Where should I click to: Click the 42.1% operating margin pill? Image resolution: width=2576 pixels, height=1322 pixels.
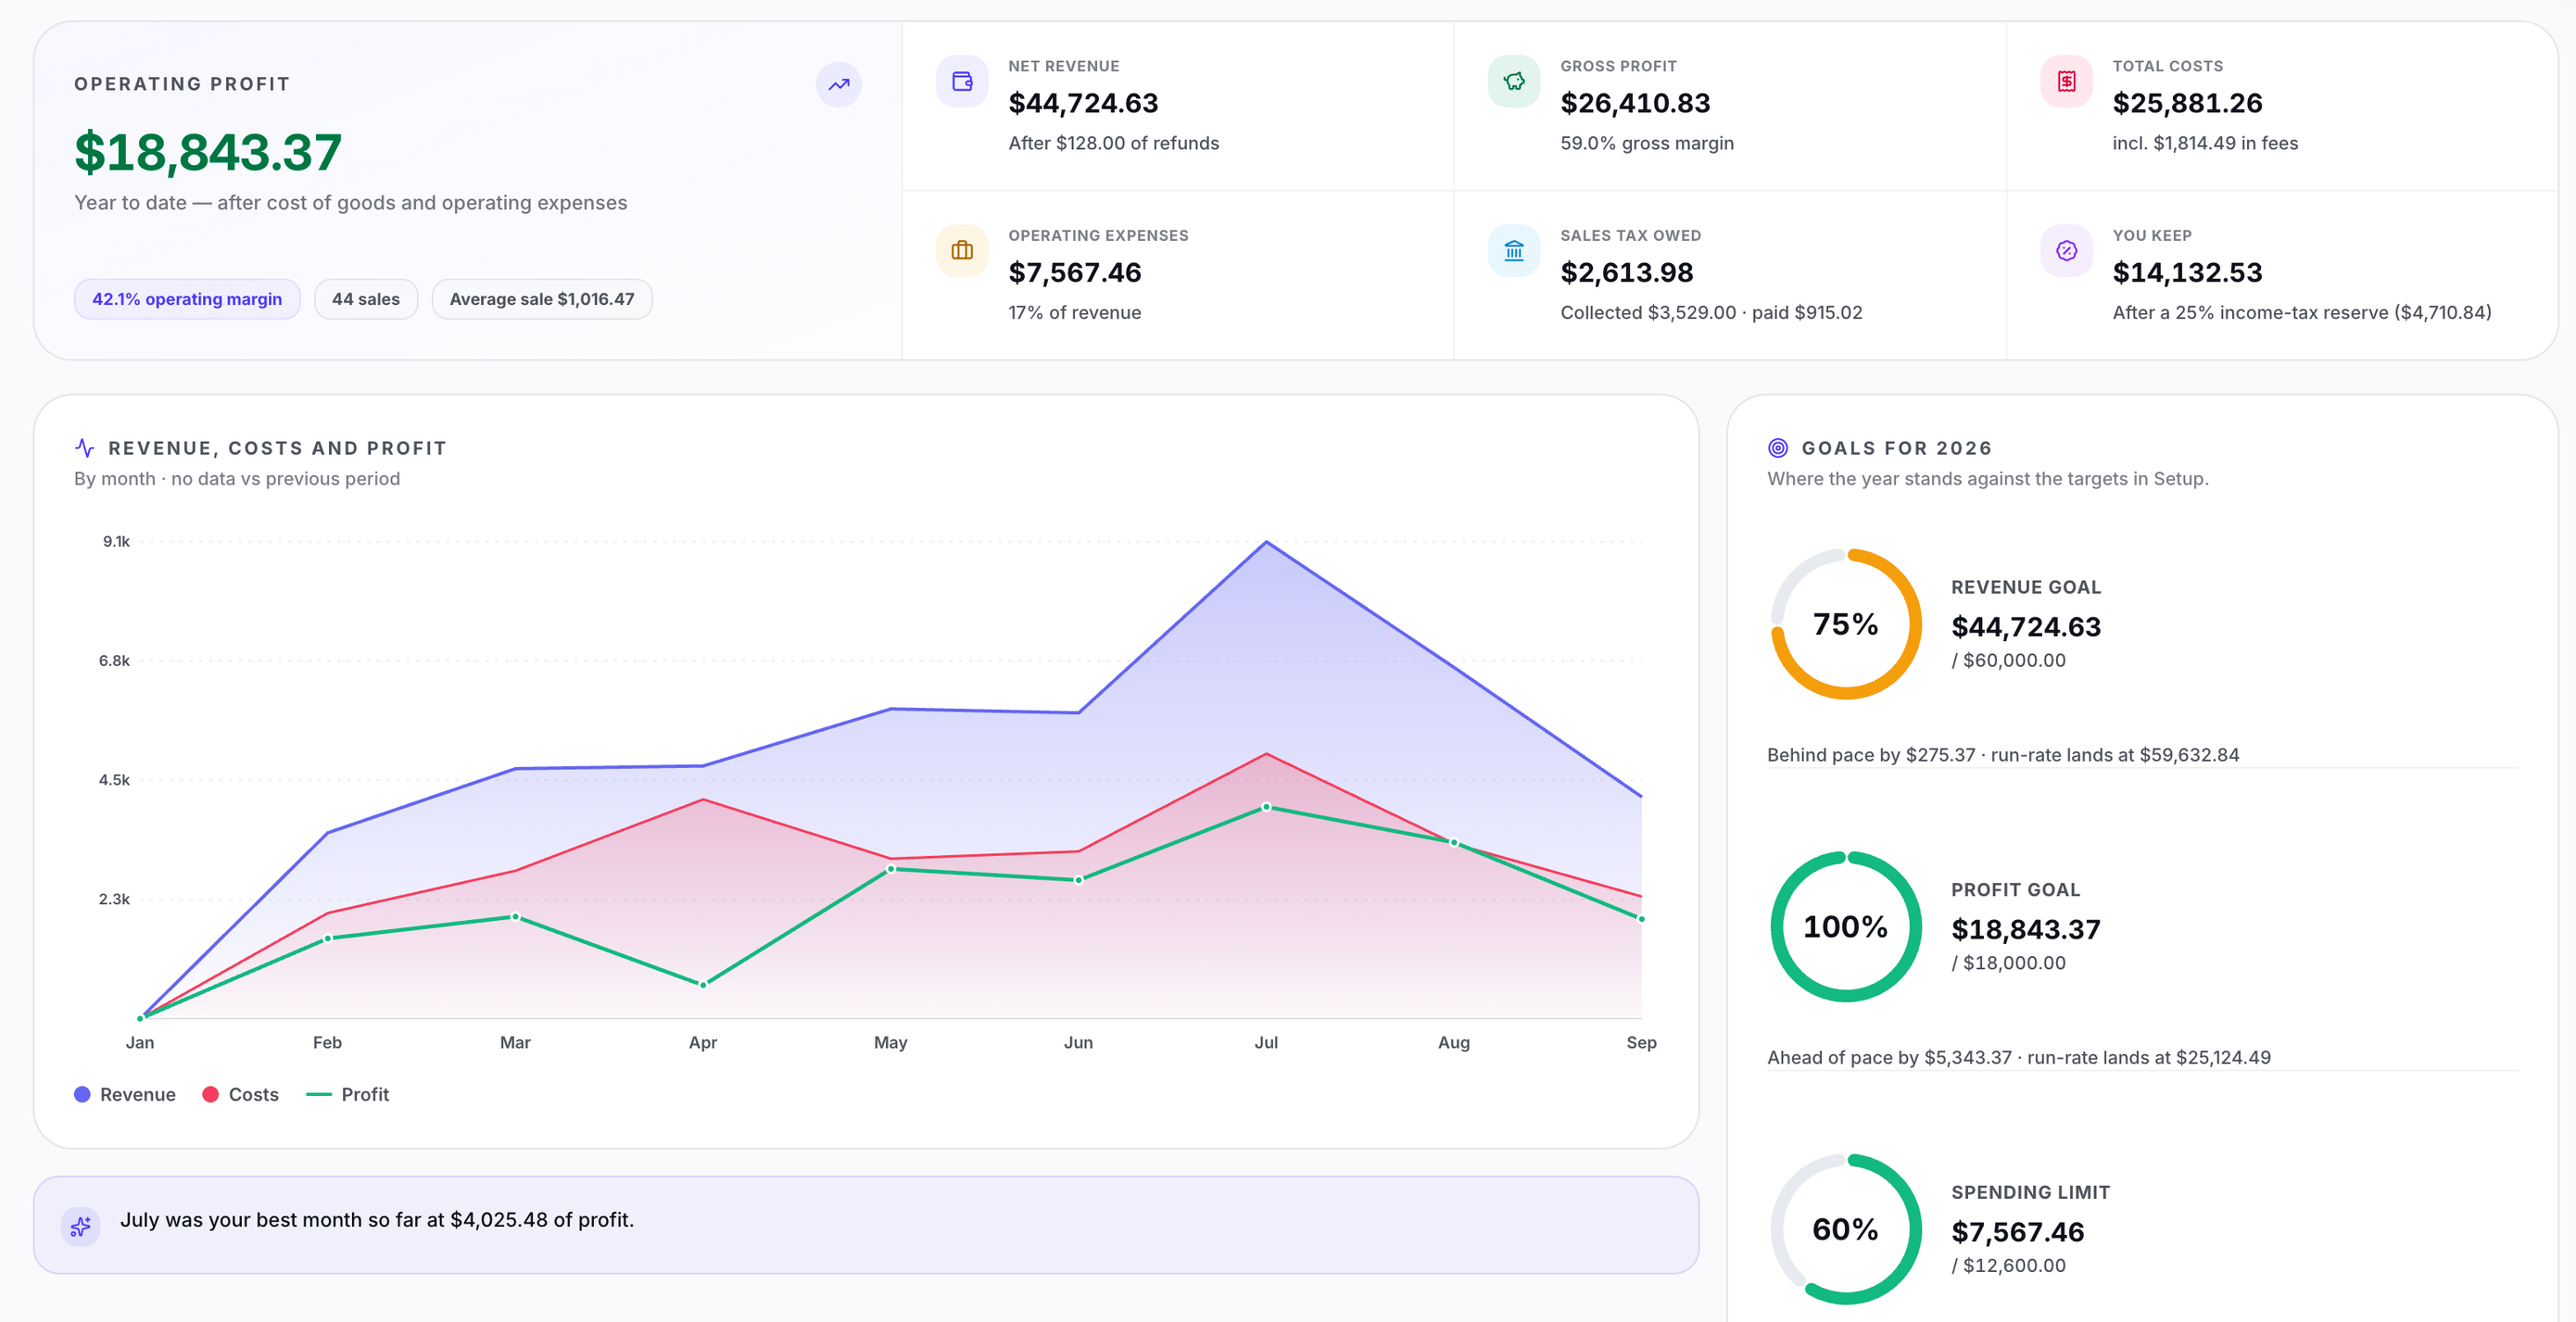click(x=187, y=299)
